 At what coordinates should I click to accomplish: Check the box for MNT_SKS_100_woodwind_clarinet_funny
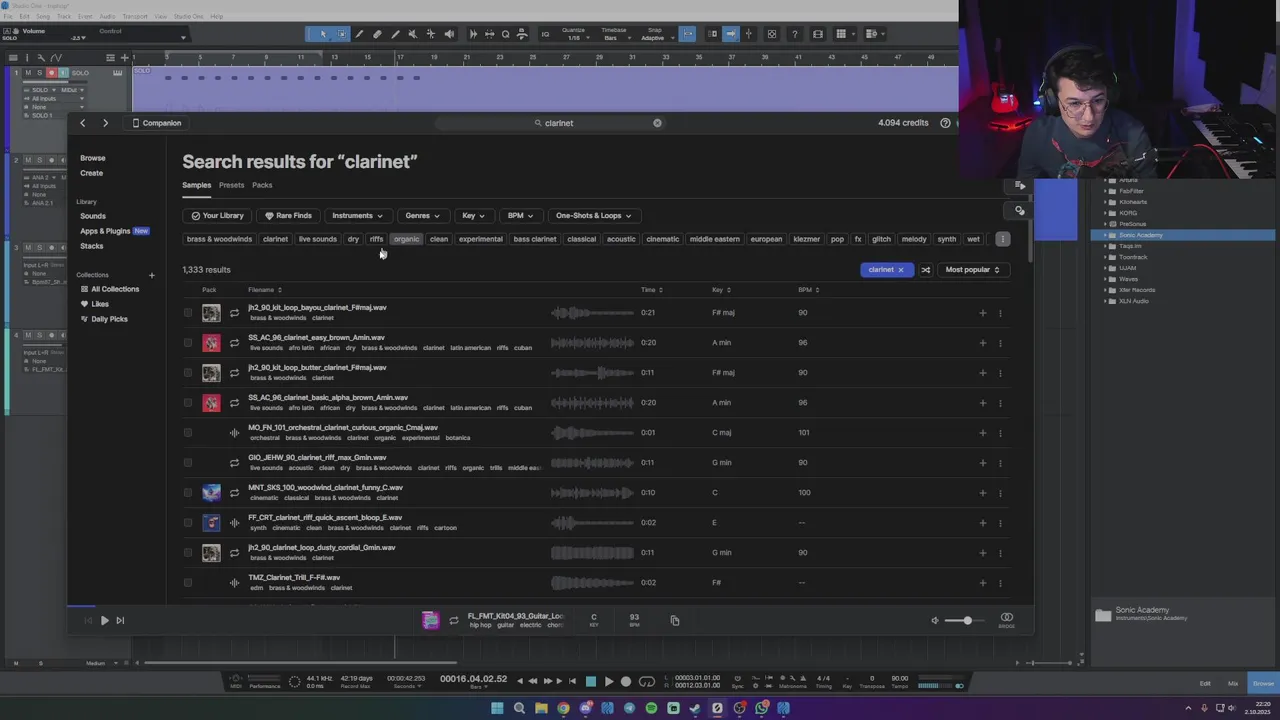188,493
